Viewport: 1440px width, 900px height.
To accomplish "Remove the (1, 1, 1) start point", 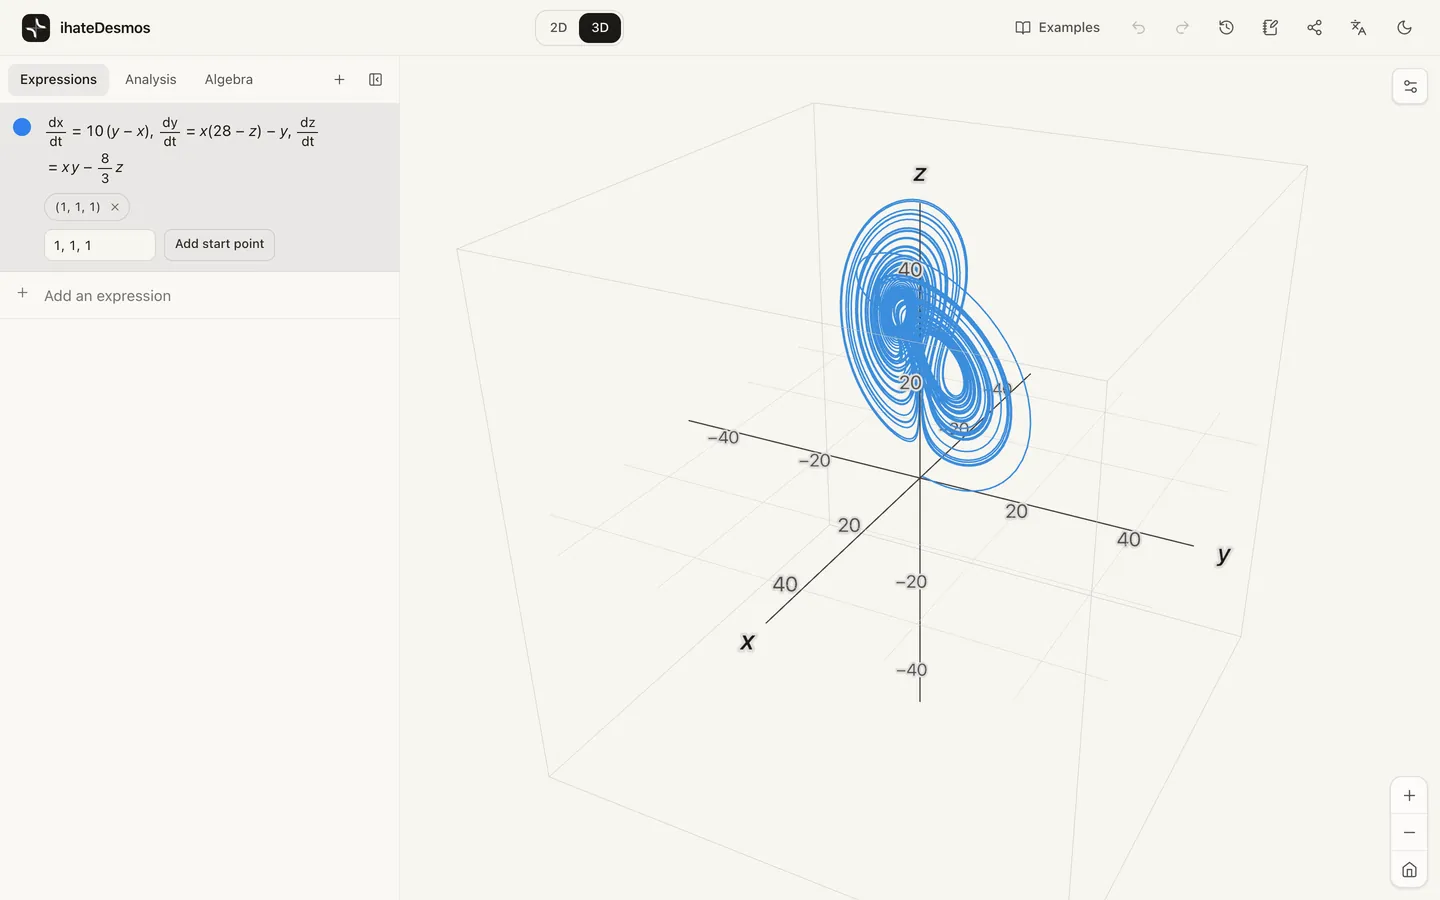I will click(115, 207).
